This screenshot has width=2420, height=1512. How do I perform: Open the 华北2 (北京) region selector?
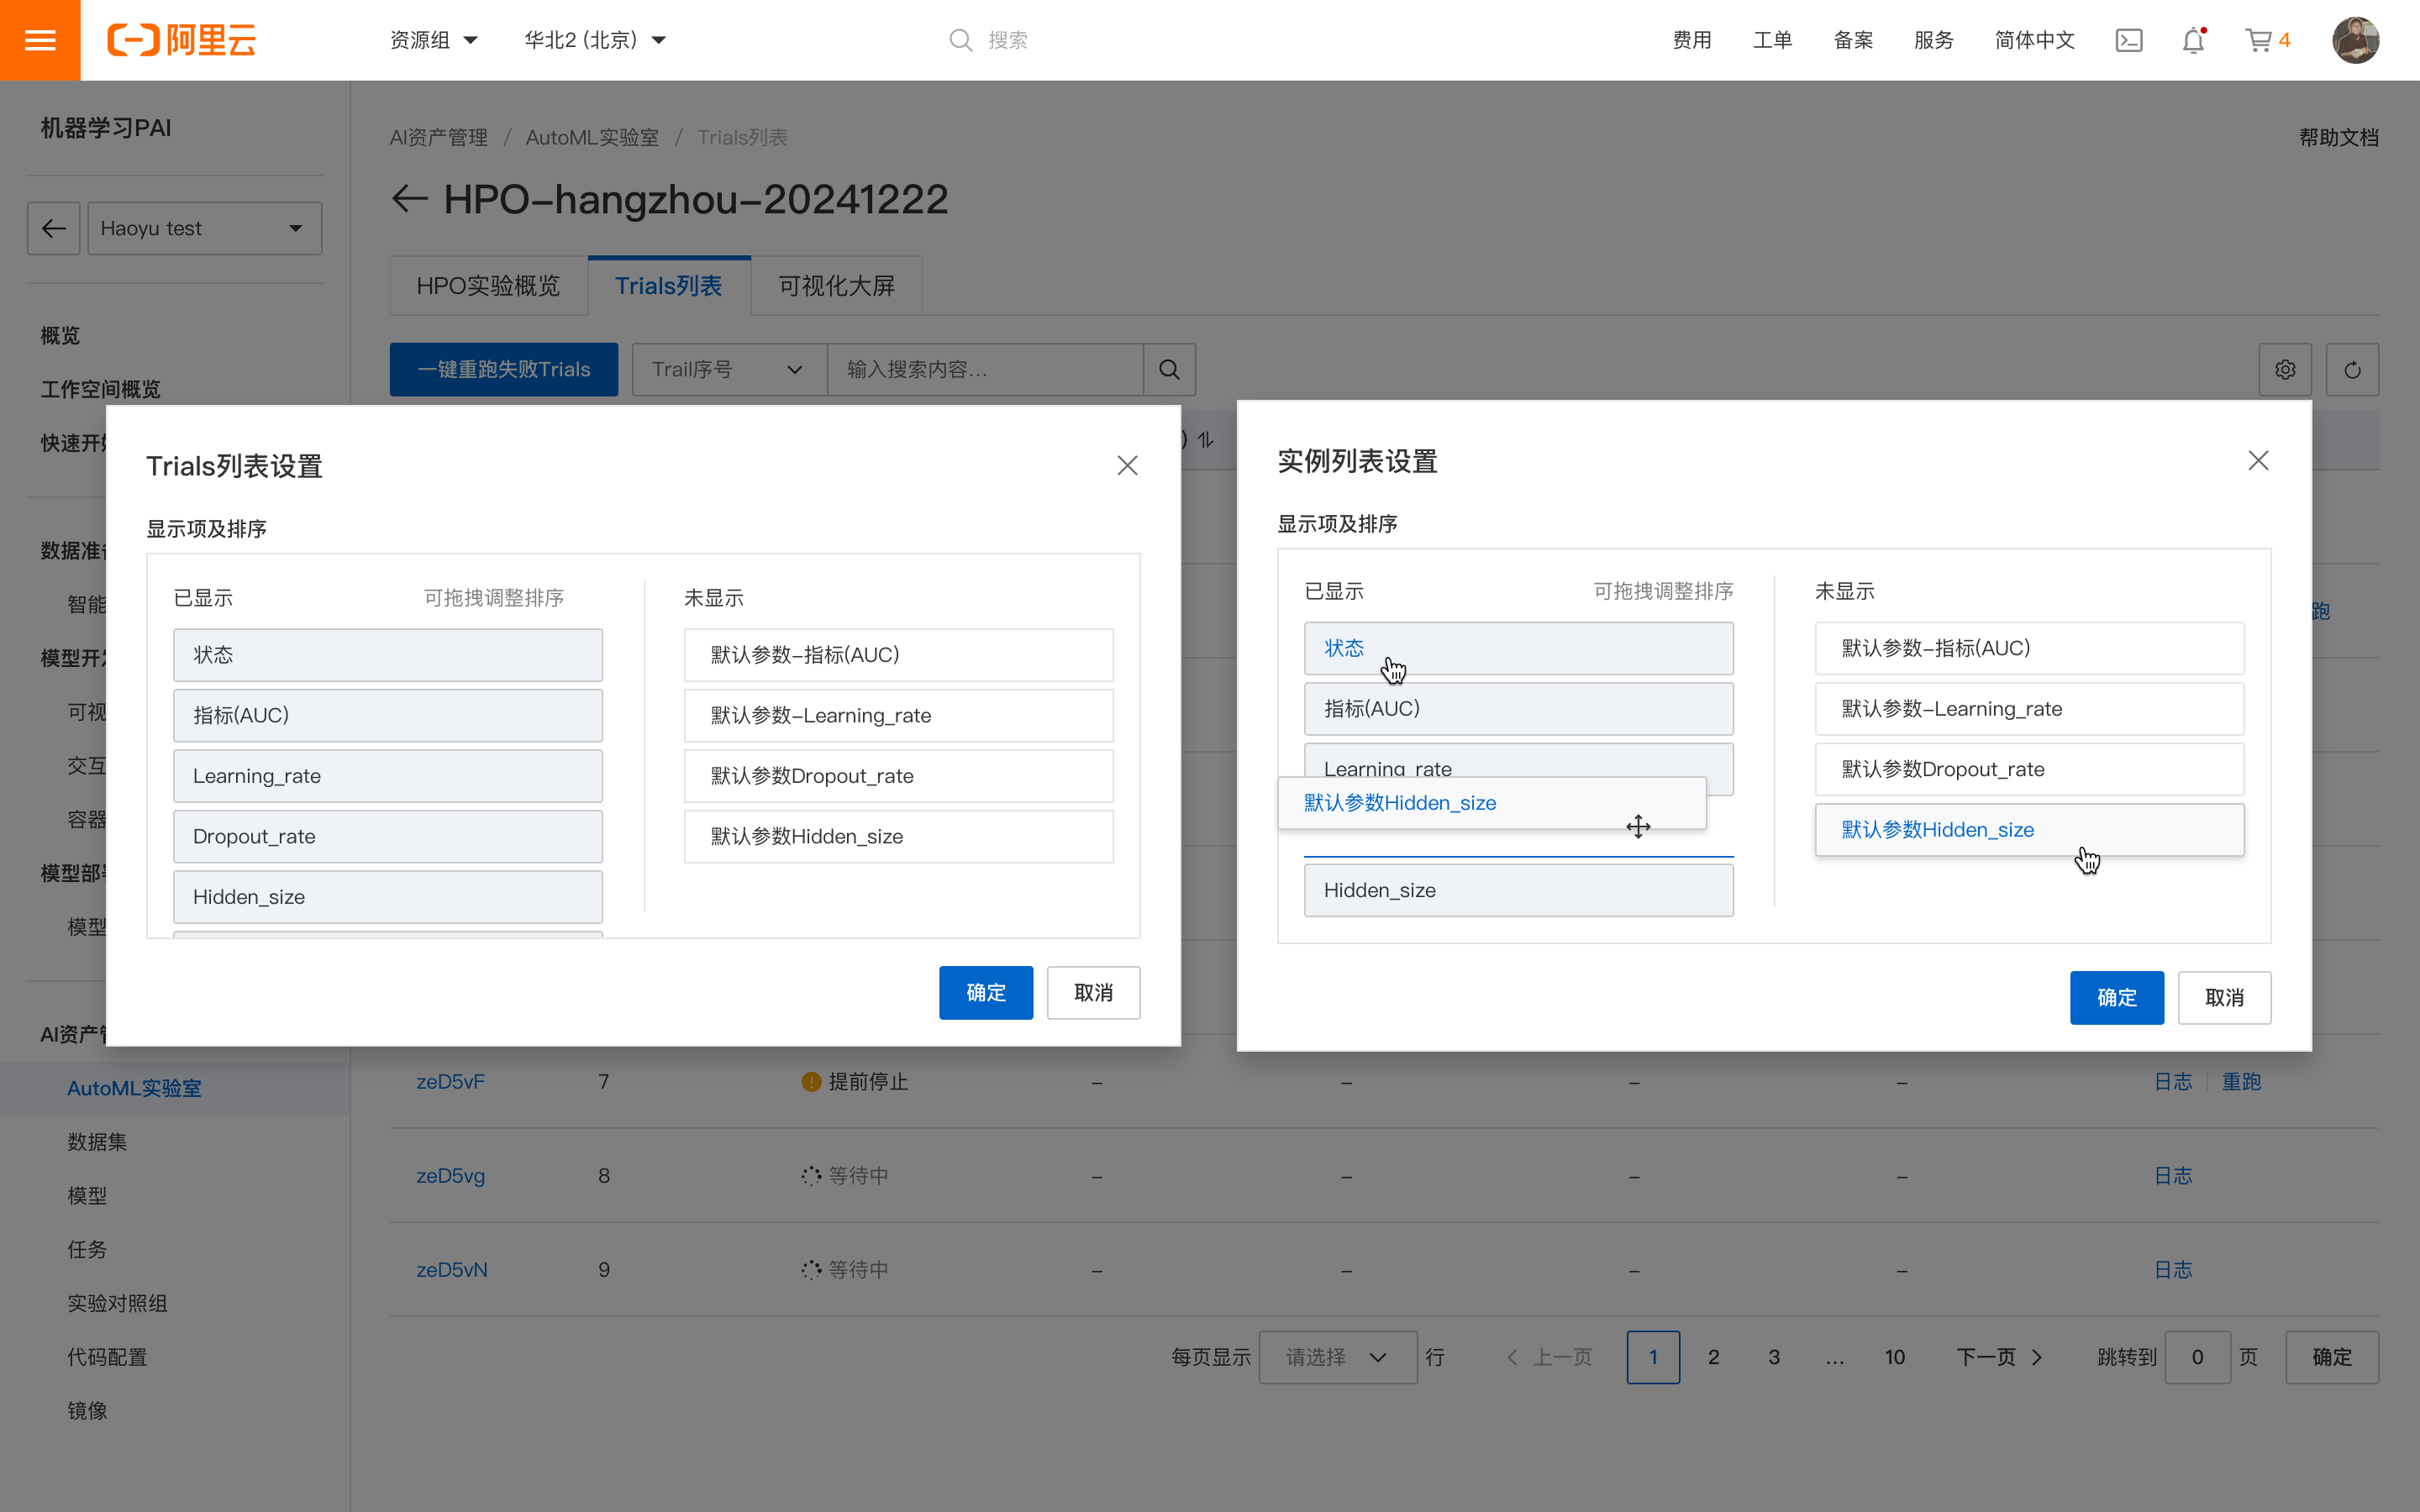[595, 40]
